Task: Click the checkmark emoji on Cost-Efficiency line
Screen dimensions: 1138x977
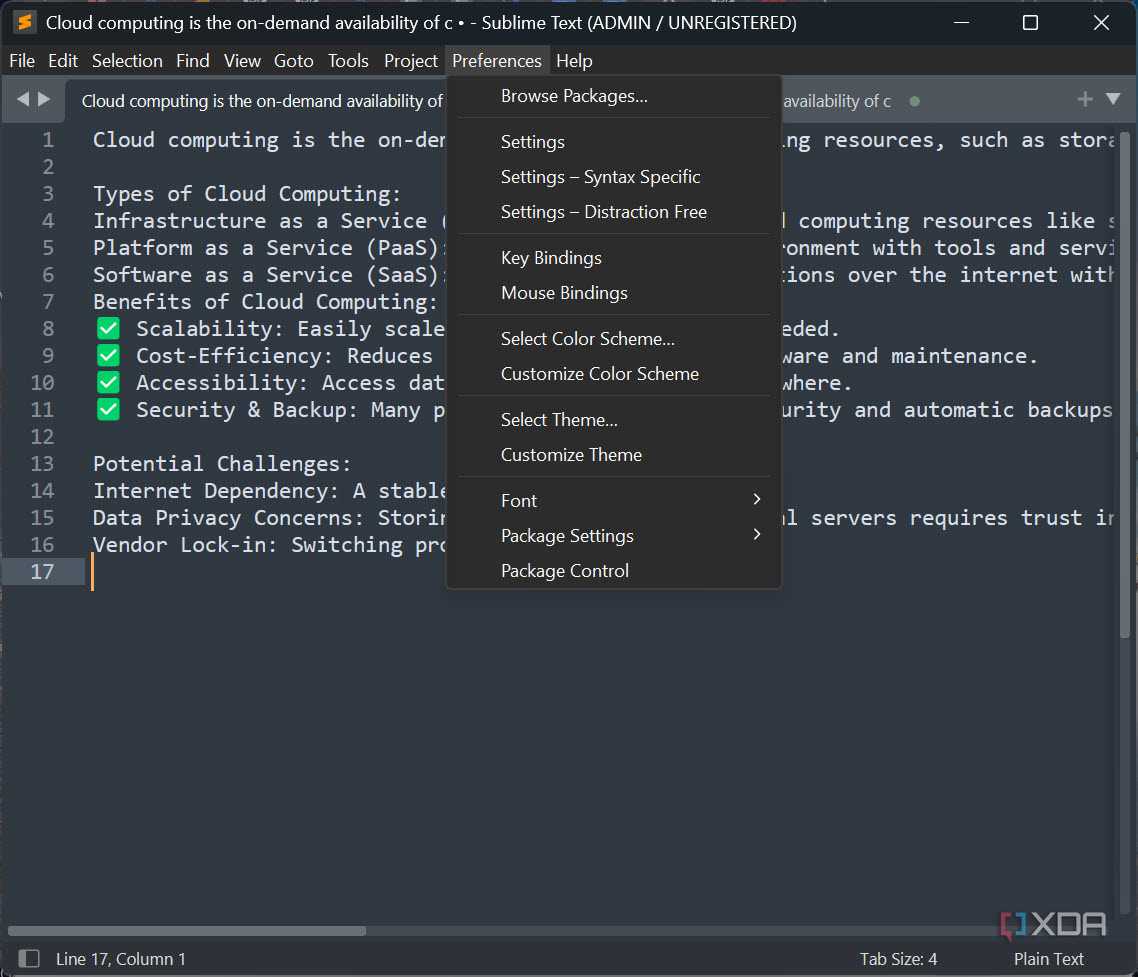Action: [108, 356]
